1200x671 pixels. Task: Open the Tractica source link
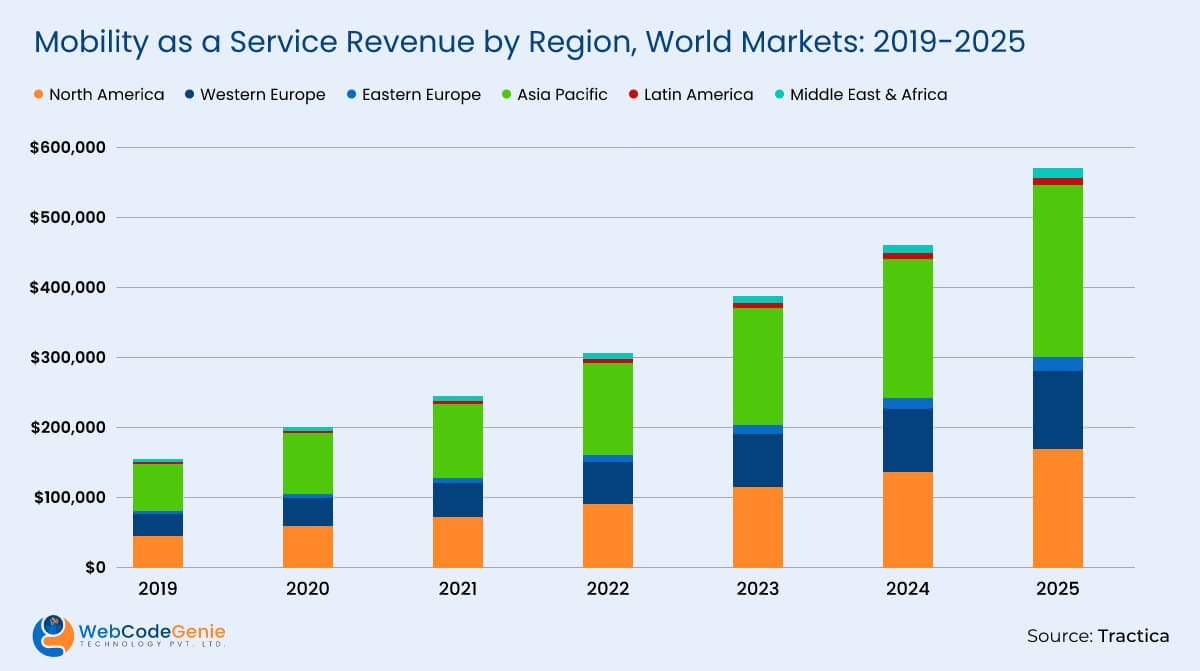coord(1135,635)
